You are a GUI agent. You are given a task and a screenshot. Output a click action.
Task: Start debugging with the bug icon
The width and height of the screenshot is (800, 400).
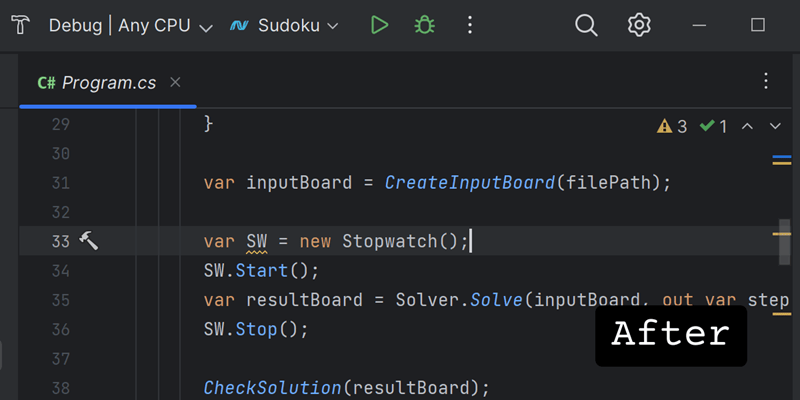[425, 25]
